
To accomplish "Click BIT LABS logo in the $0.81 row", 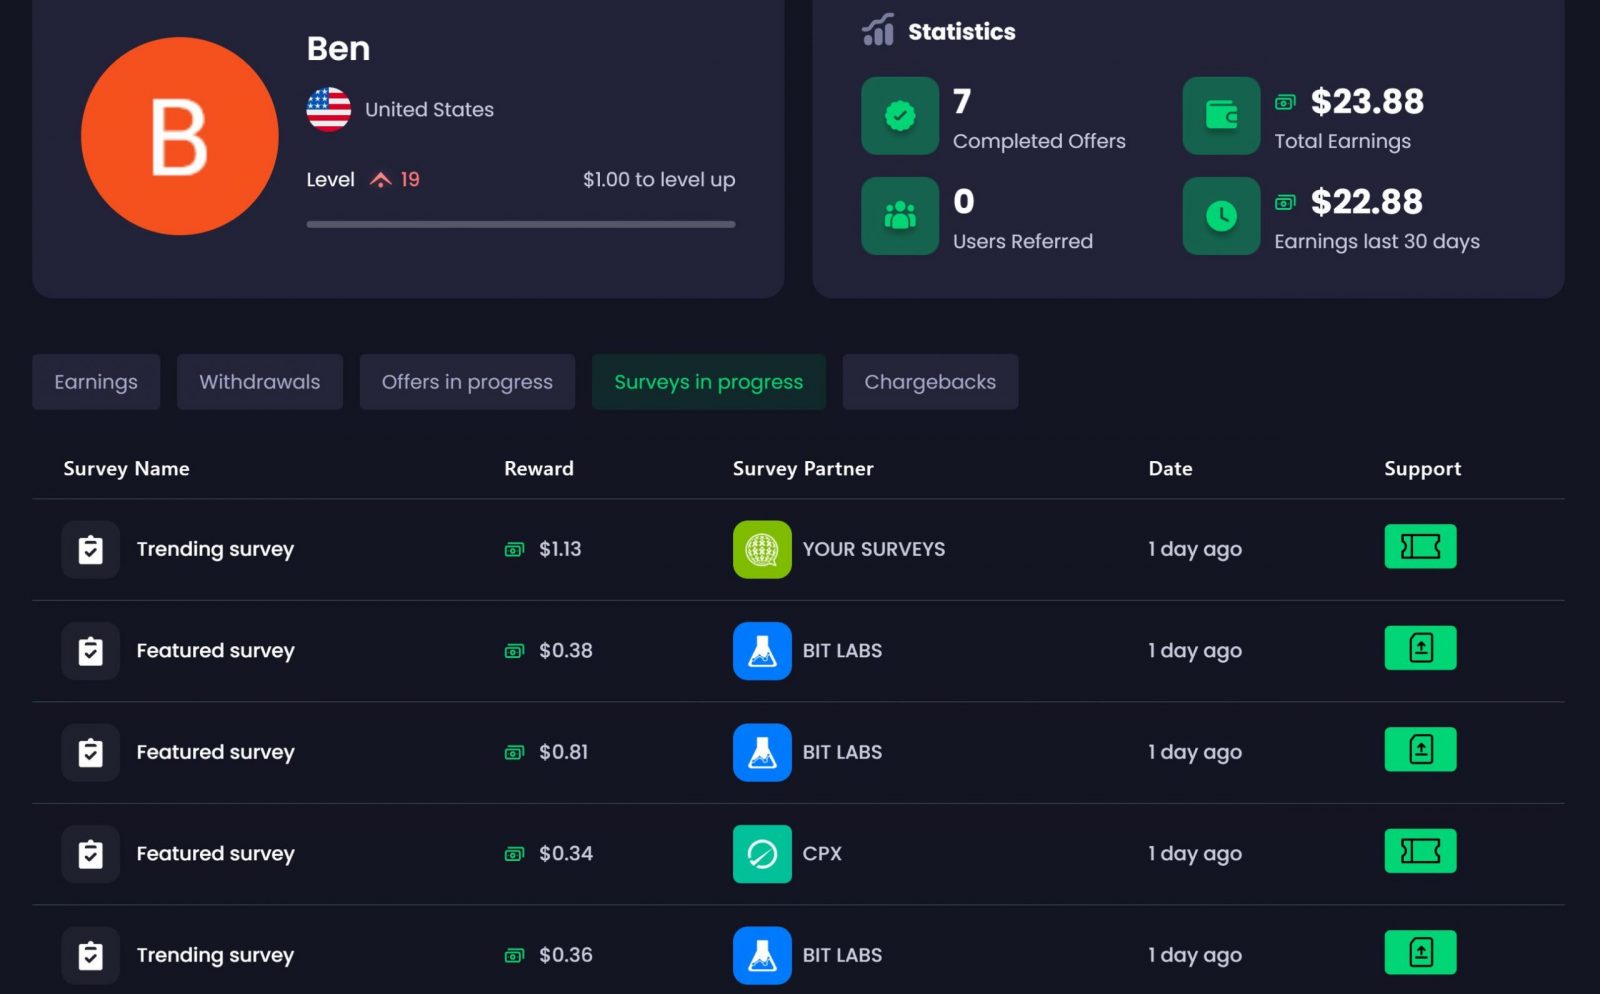I will click(x=762, y=753).
